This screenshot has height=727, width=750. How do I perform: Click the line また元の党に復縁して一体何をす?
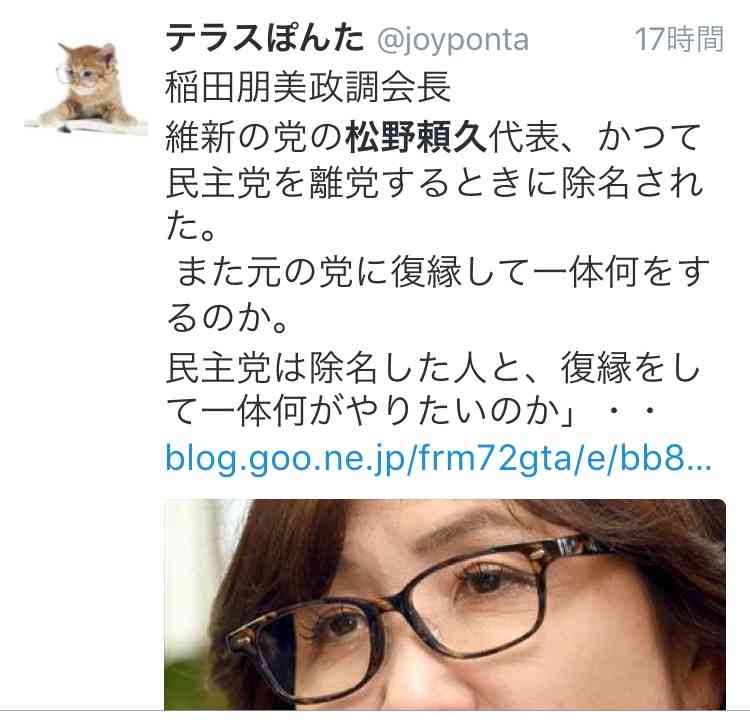click(442, 273)
